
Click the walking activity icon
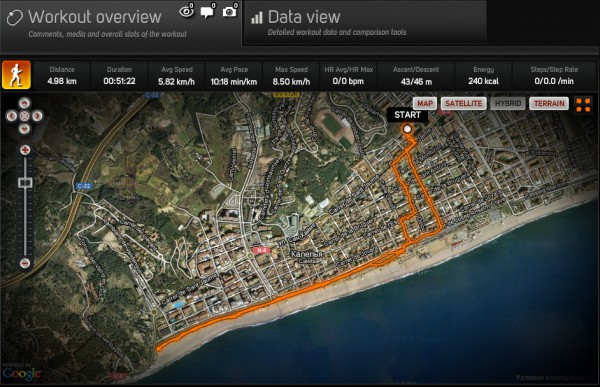pos(16,75)
